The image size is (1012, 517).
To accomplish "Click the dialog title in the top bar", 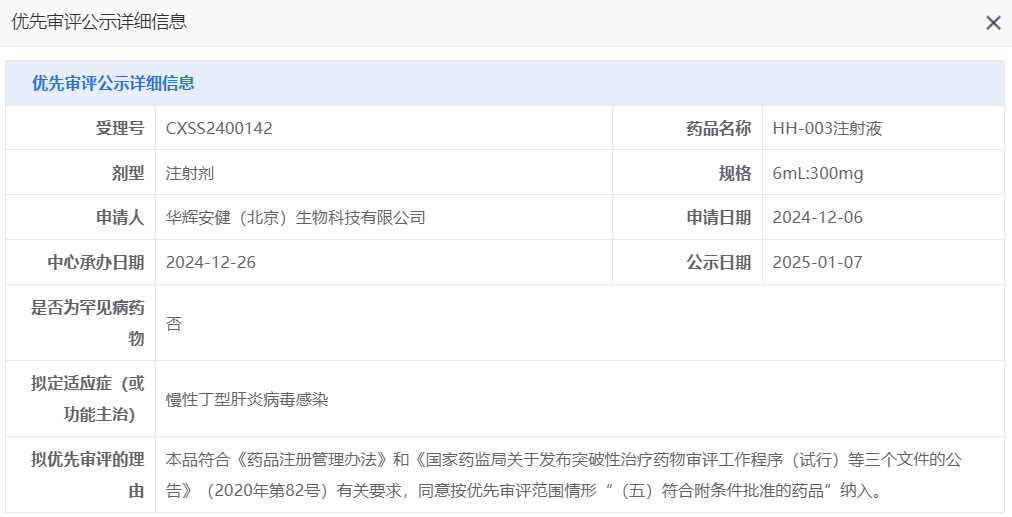I will pos(99,22).
